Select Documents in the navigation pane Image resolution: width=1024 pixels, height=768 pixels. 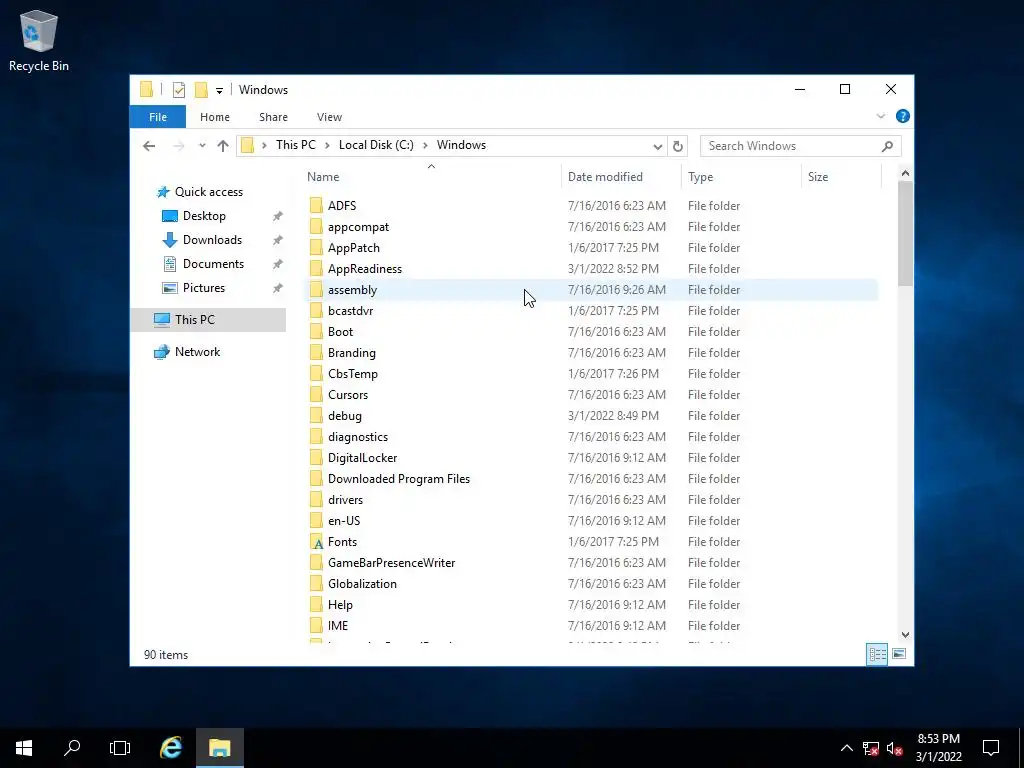coord(213,264)
